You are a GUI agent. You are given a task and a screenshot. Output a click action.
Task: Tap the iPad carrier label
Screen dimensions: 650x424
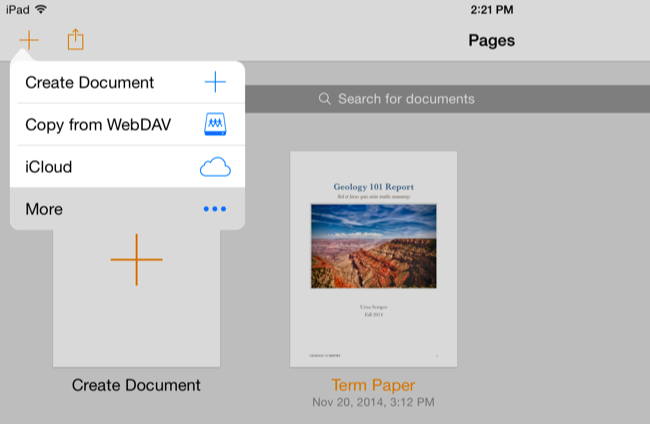[18, 10]
